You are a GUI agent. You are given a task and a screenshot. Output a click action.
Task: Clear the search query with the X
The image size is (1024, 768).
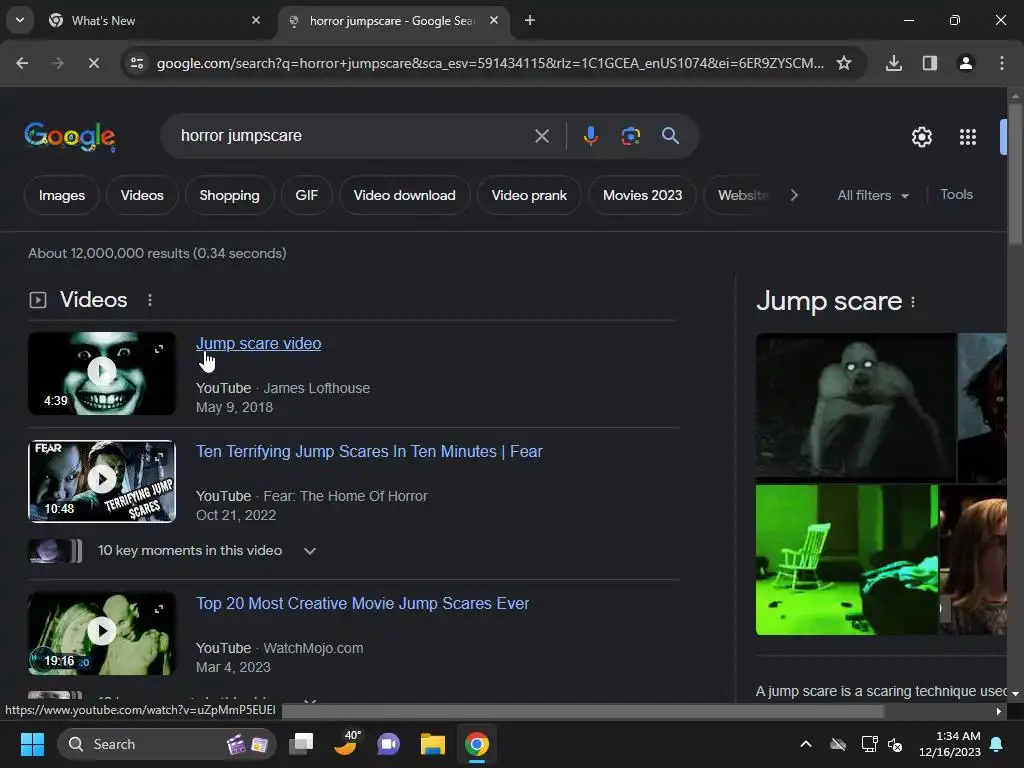[x=541, y=136]
